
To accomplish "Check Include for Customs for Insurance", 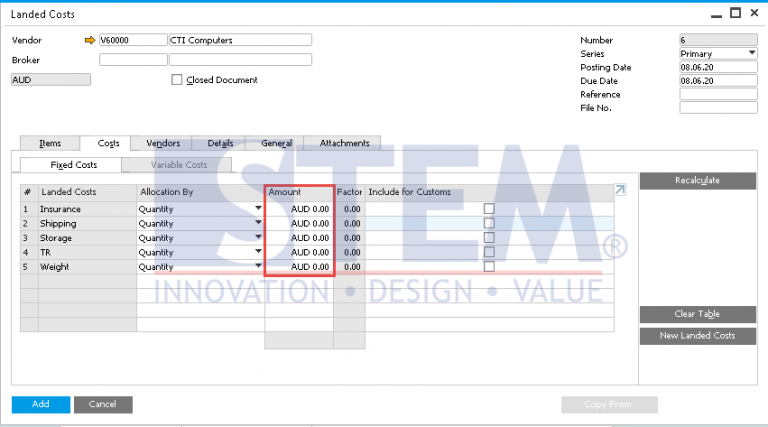I will [x=489, y=209].
